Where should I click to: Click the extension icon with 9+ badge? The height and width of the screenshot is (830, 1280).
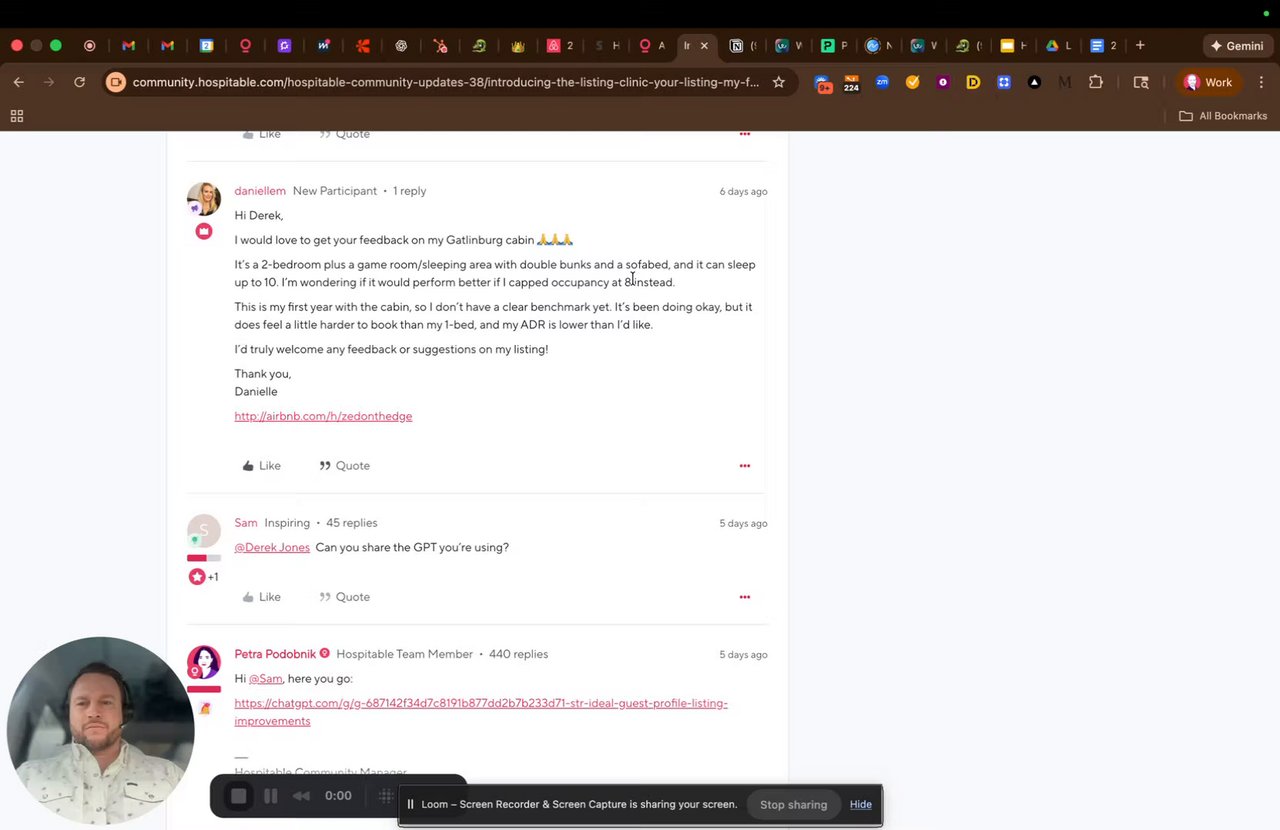(x=824, y=83)
